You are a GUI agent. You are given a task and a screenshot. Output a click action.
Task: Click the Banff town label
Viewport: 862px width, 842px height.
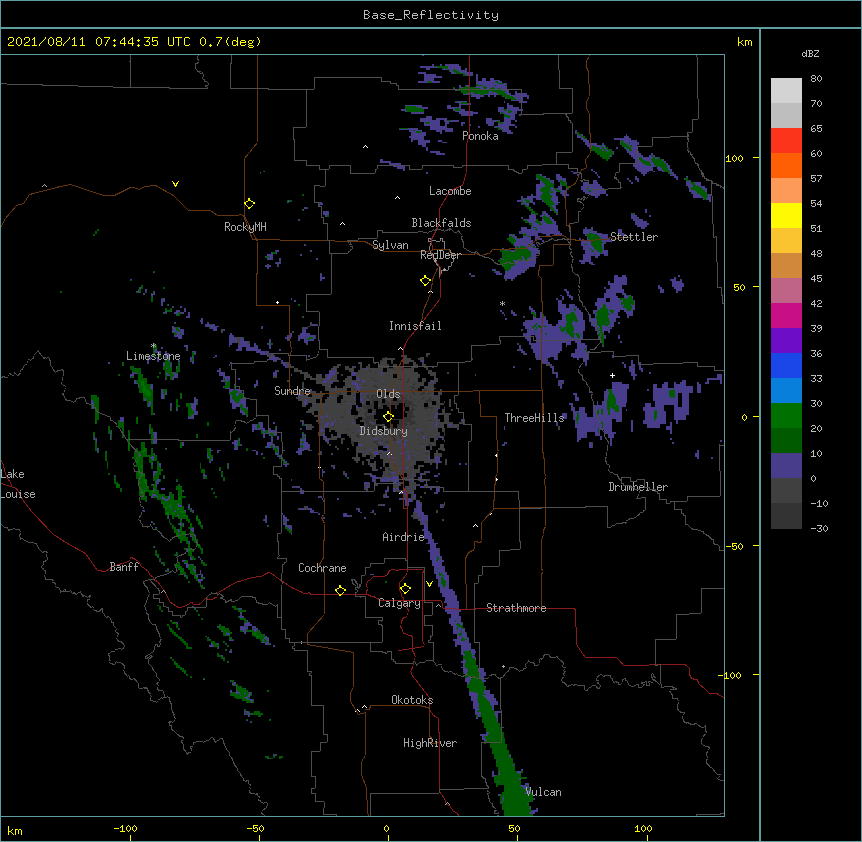124,567
